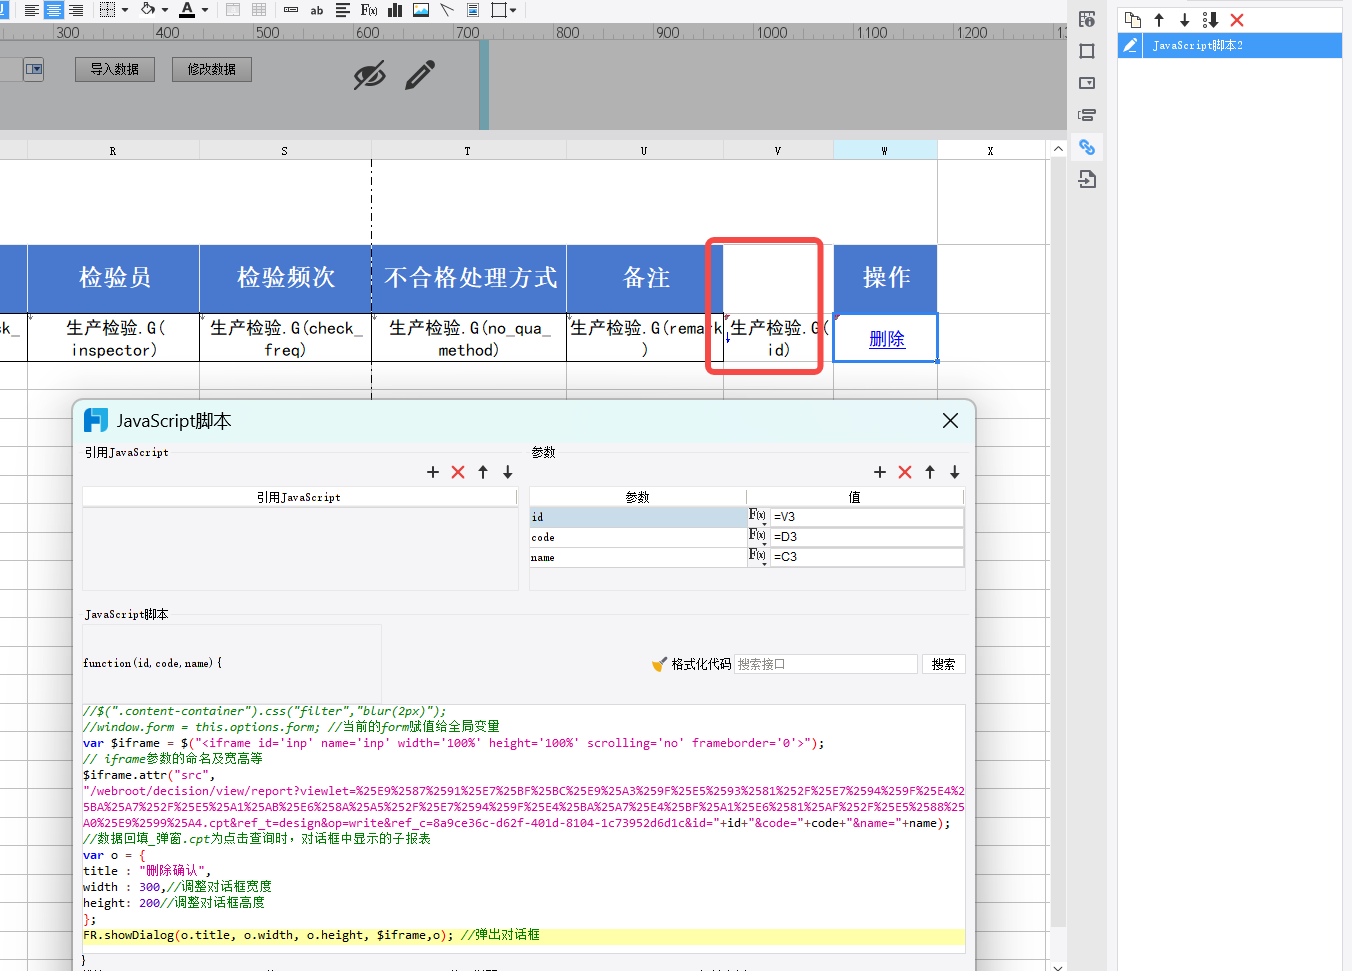1352x971 pixels.
Task: Open border style dropdown arrow
Action: pos(125,10)
